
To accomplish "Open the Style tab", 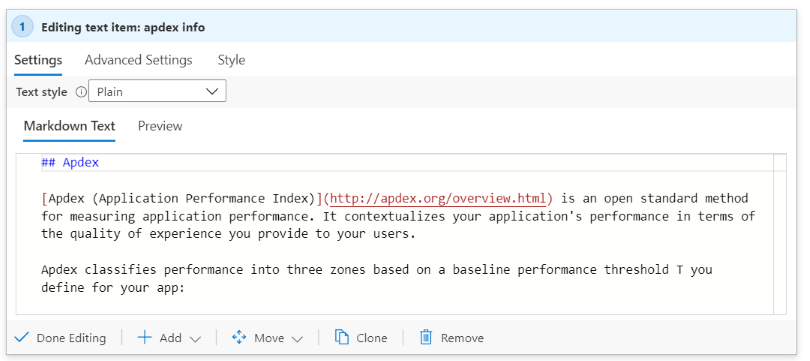I will (x=231, y=60).
